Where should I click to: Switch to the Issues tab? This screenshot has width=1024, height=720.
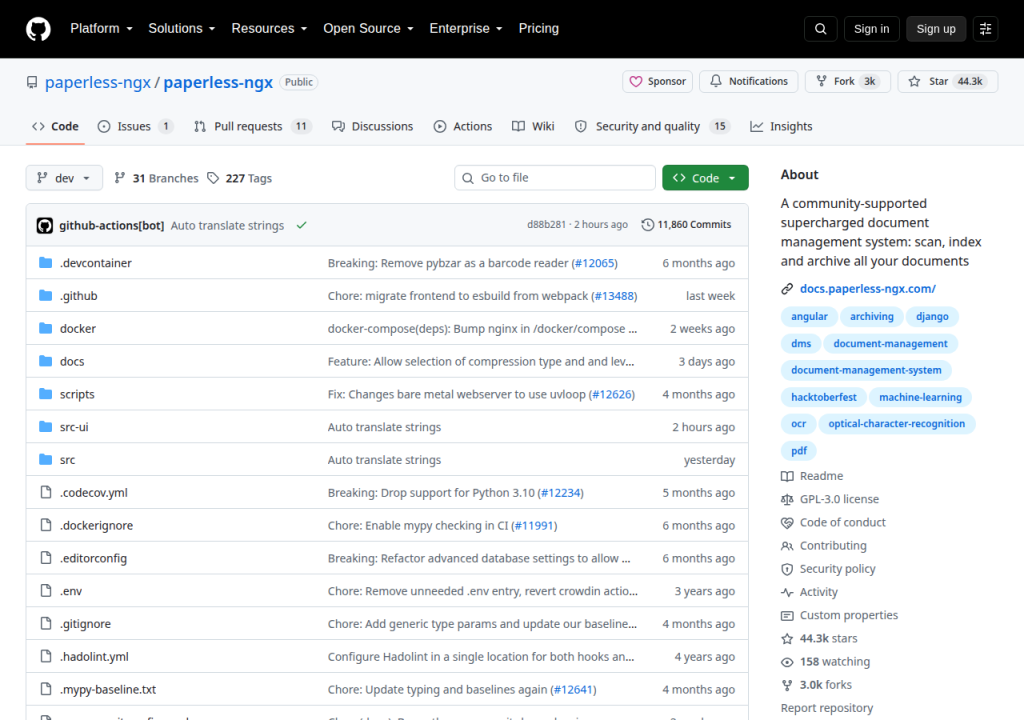click(135, 127)
